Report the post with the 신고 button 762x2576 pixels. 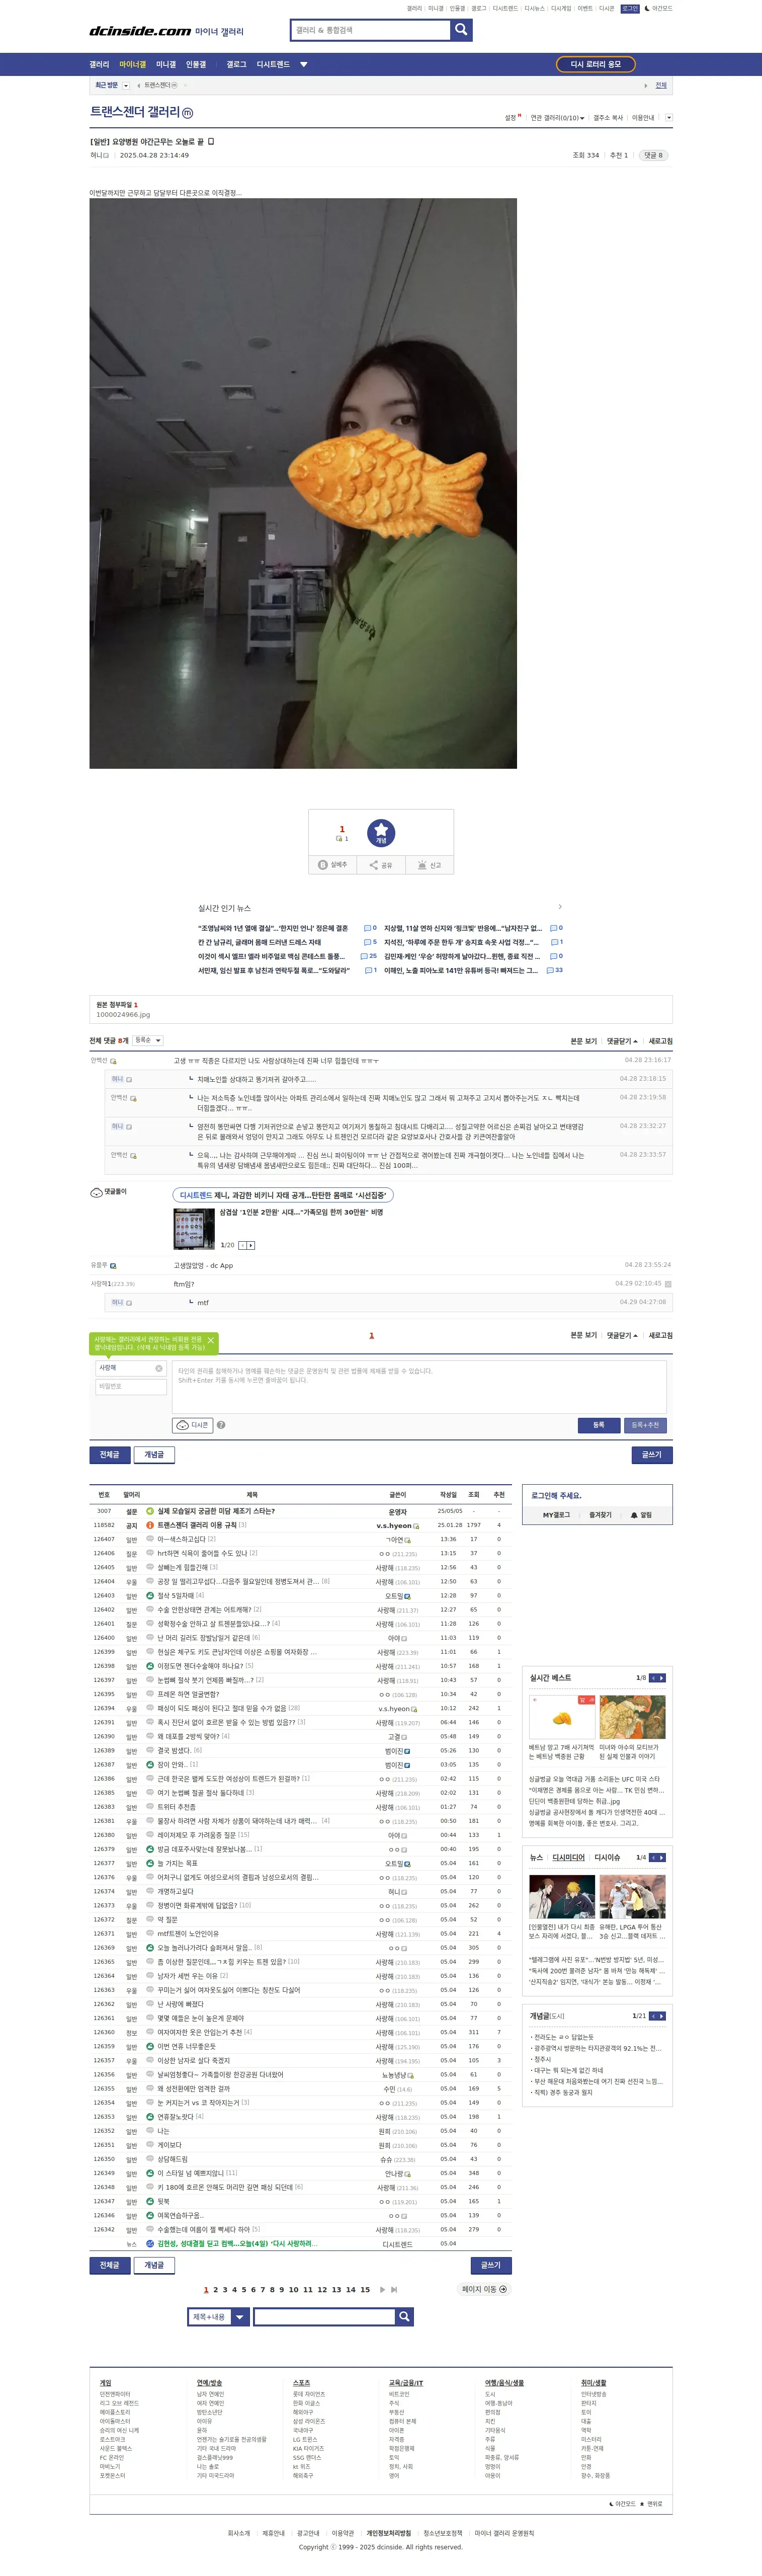[429, 865]
